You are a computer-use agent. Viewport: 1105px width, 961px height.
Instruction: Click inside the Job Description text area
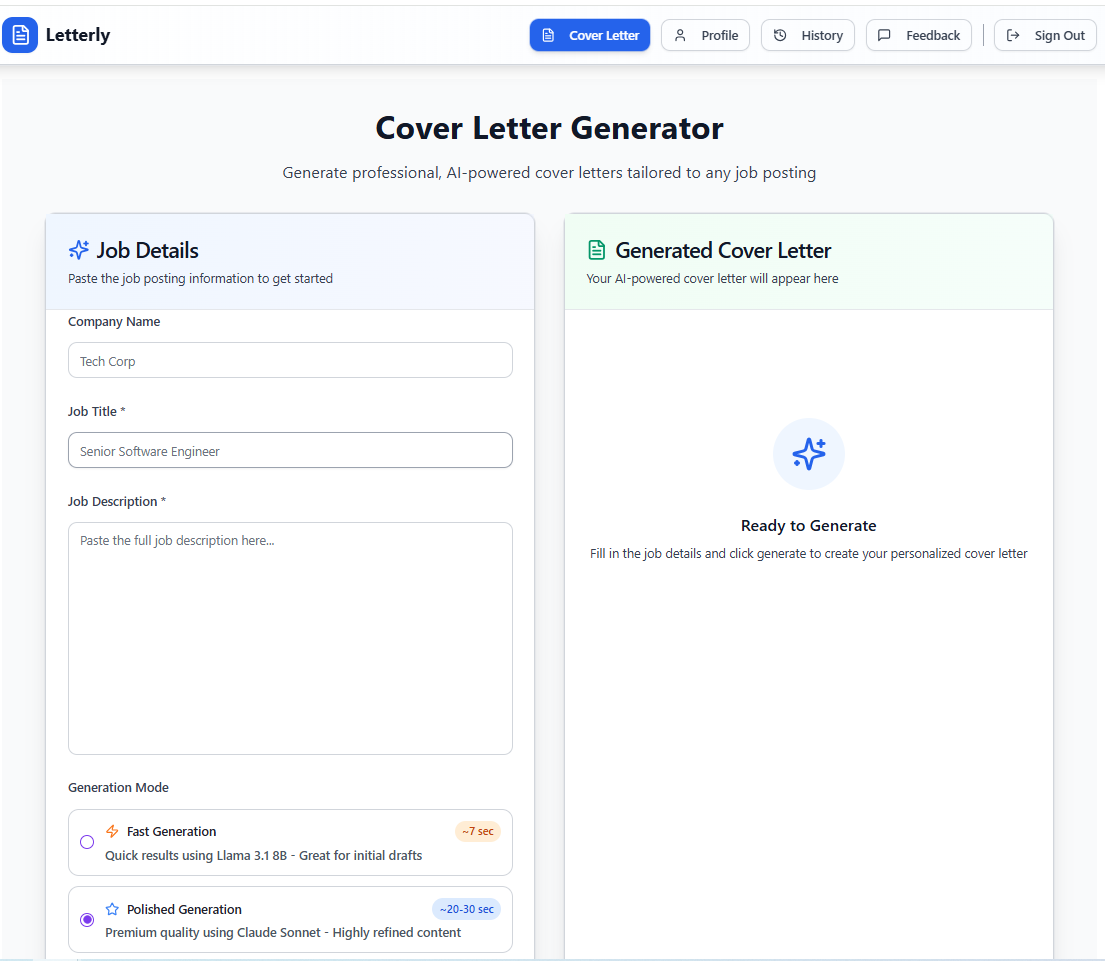pos(290,637)
